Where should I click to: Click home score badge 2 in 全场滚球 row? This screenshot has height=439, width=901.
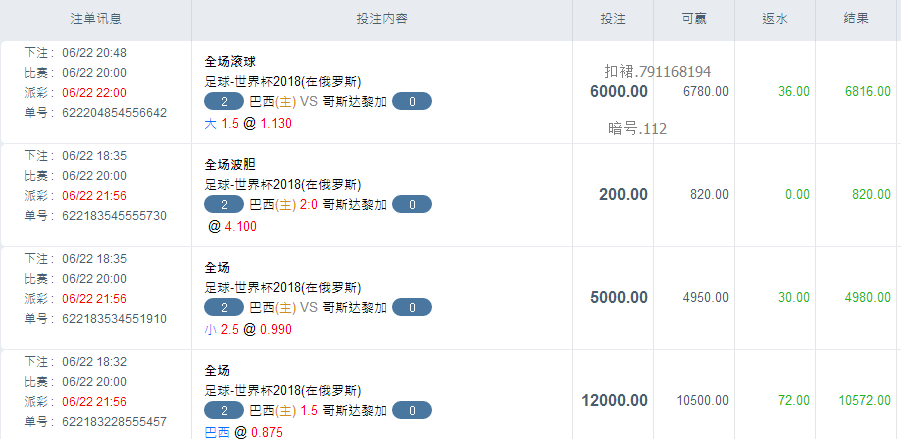(224, 101)
